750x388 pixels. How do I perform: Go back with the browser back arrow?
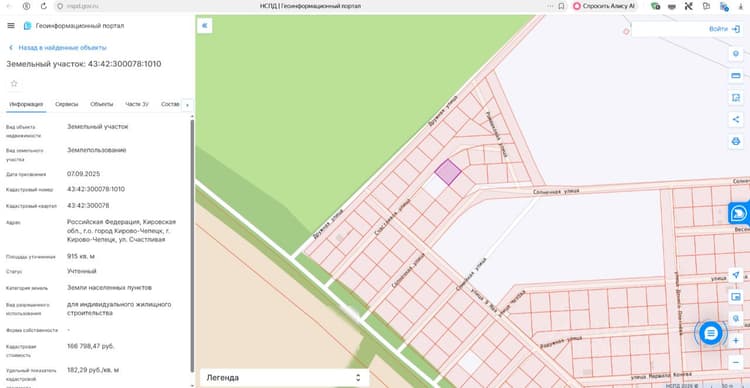[x=9, y=6]
